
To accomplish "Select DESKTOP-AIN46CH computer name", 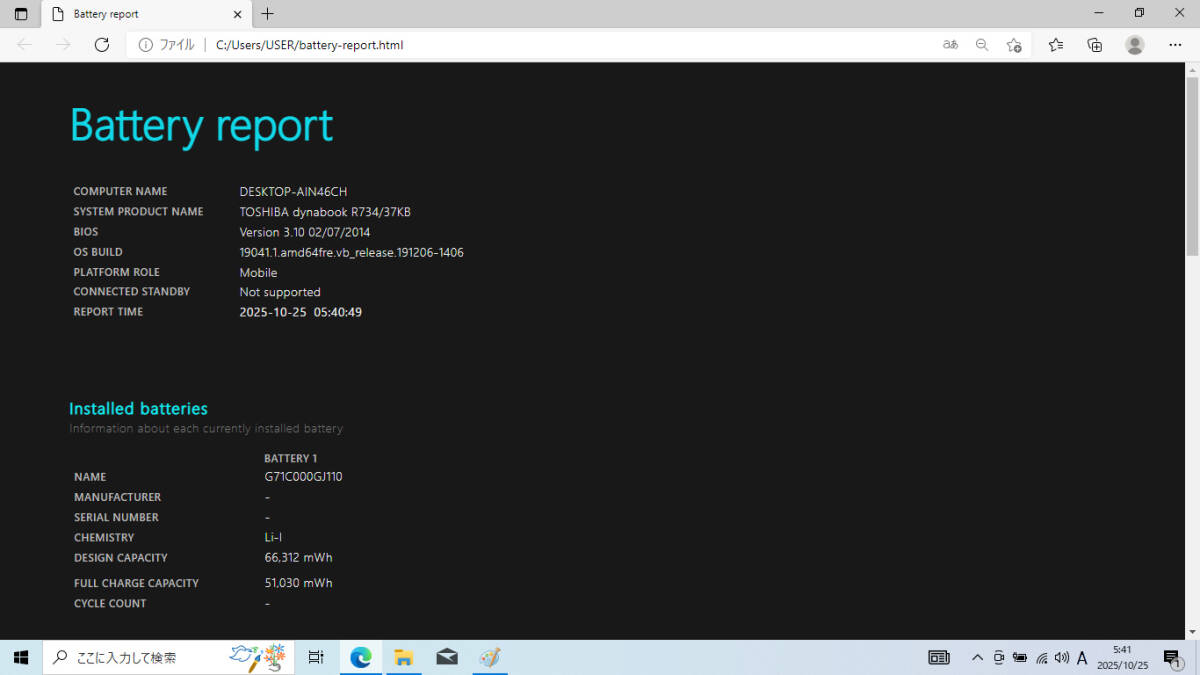I will 293,191.
